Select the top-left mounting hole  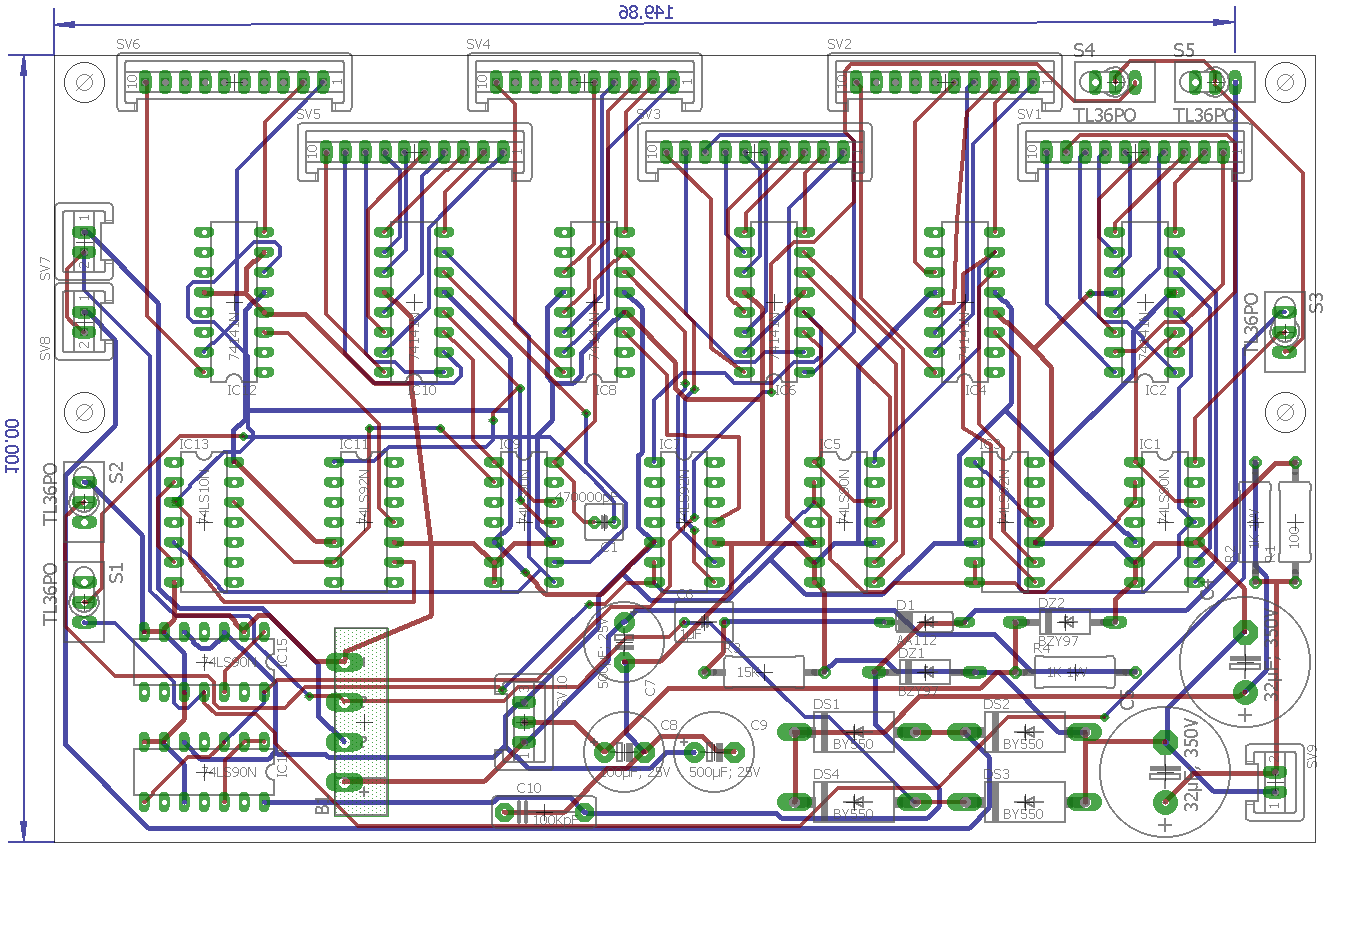pyautogui.click(x=85, y=82)
